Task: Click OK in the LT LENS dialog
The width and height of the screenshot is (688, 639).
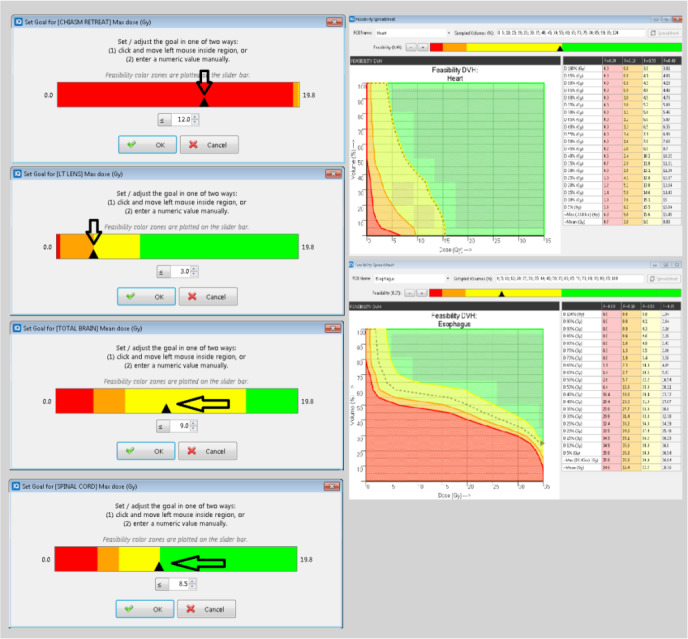Action: (x=147, y=297)
